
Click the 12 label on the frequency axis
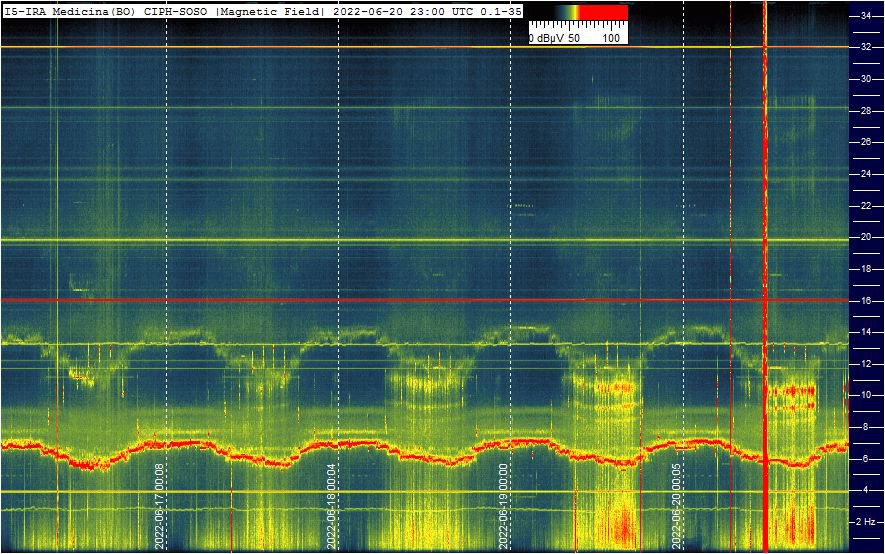pyautogui.click(x=866, y=364)
